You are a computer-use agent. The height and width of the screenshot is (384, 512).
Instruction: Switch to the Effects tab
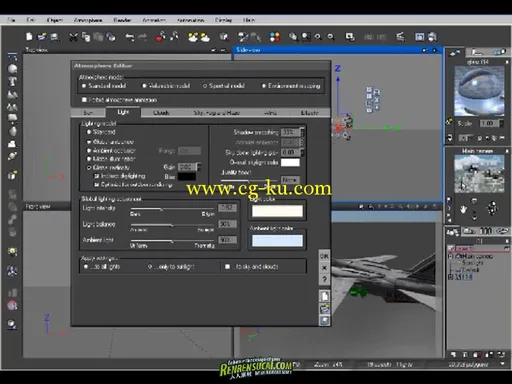[309, 113]
